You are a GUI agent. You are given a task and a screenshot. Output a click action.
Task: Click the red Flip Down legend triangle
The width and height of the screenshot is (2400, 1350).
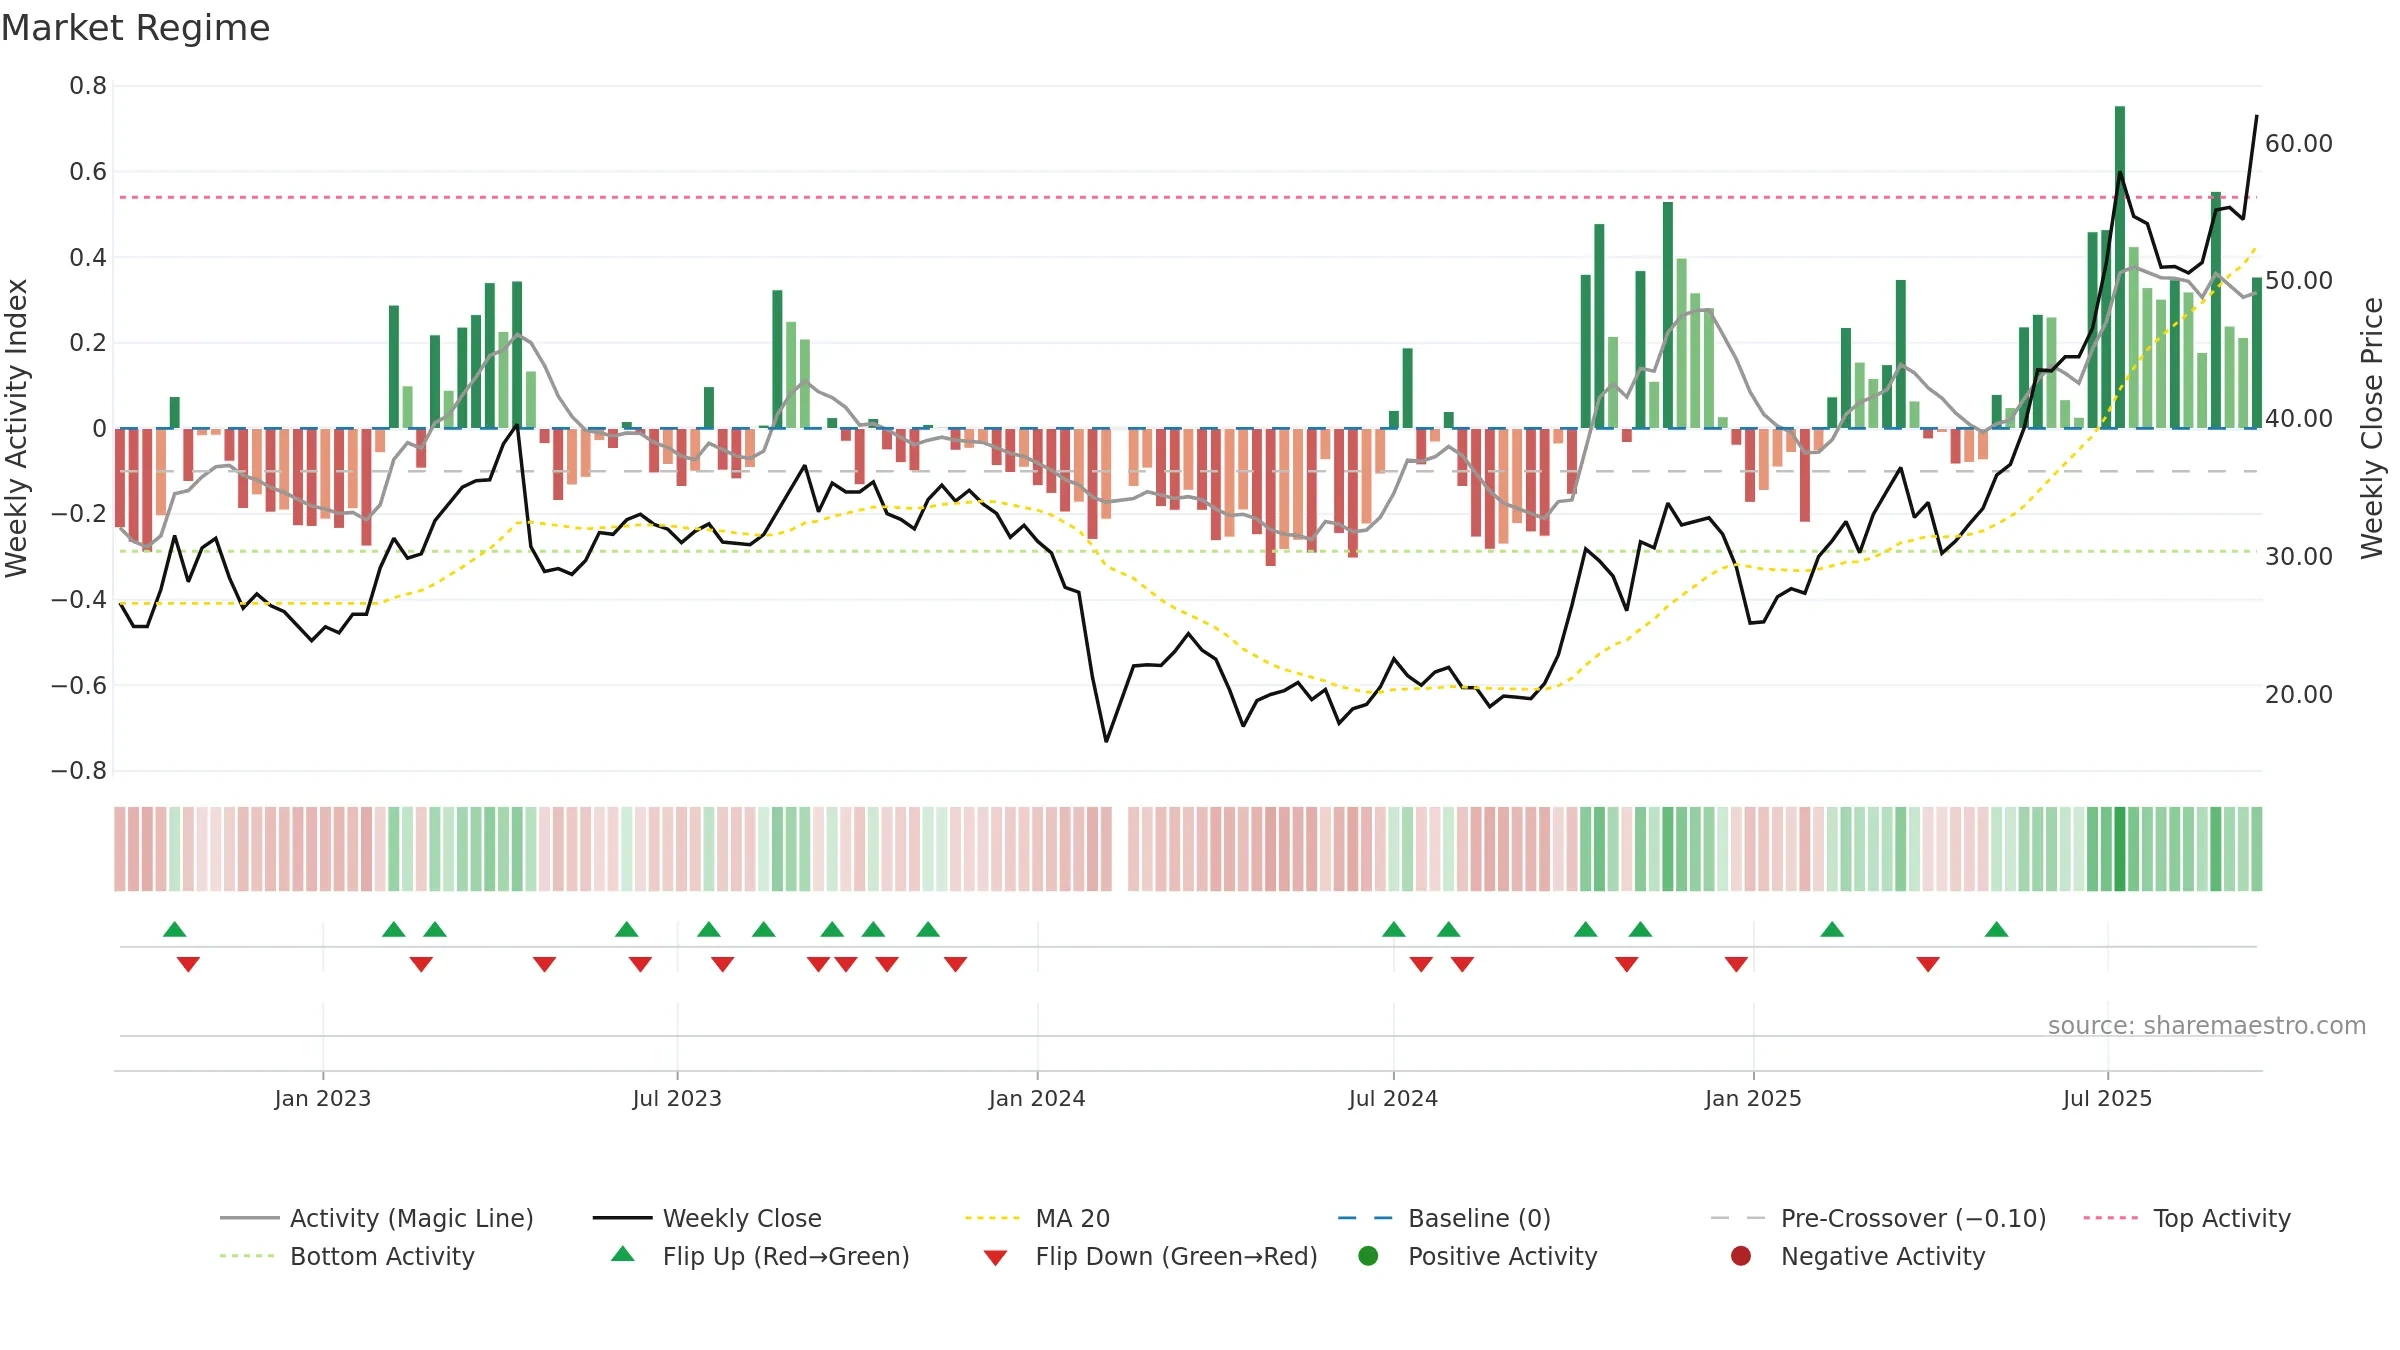click(995, 1258)
